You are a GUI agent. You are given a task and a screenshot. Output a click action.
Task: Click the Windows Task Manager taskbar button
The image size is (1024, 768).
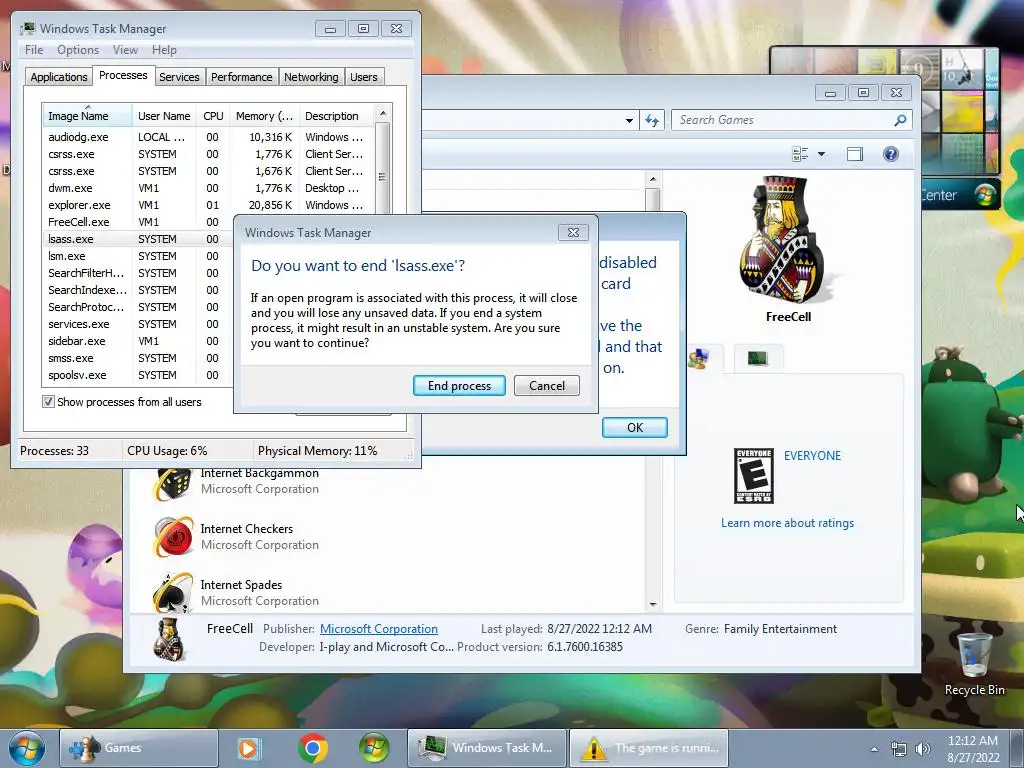pyautogui.click(x=487, y=748)
